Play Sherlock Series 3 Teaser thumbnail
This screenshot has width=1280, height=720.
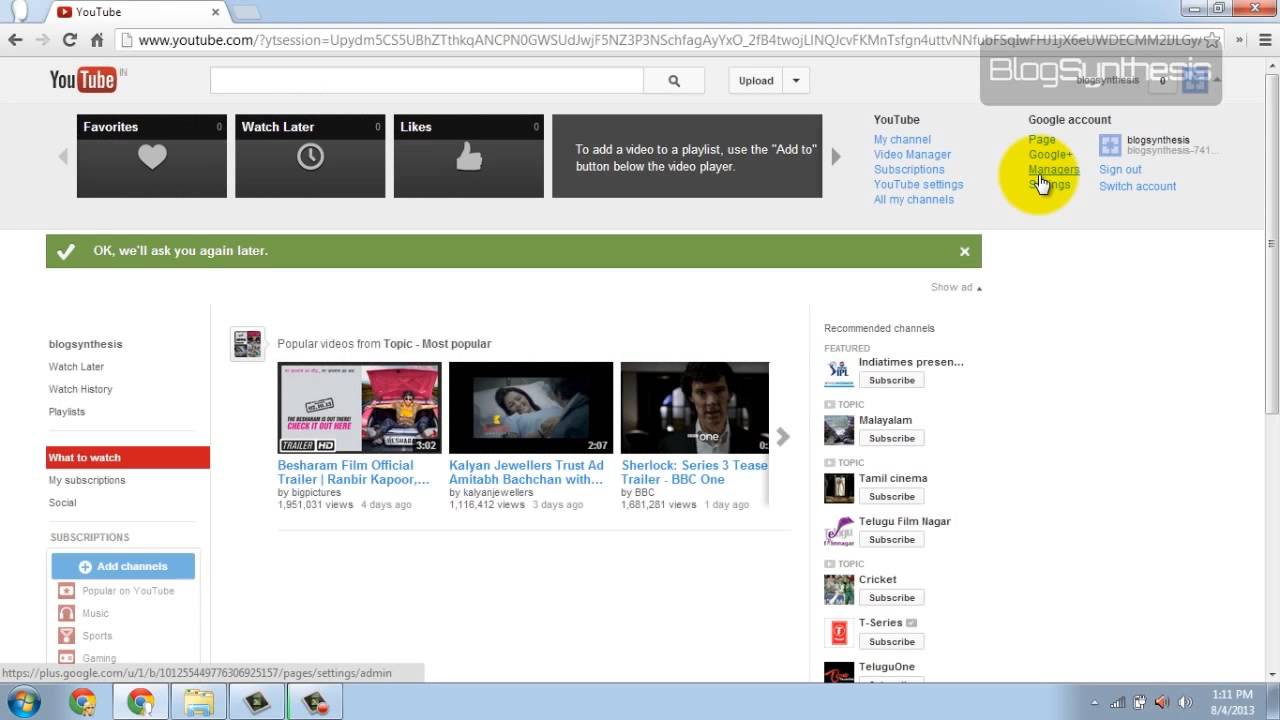click(695, 408)
